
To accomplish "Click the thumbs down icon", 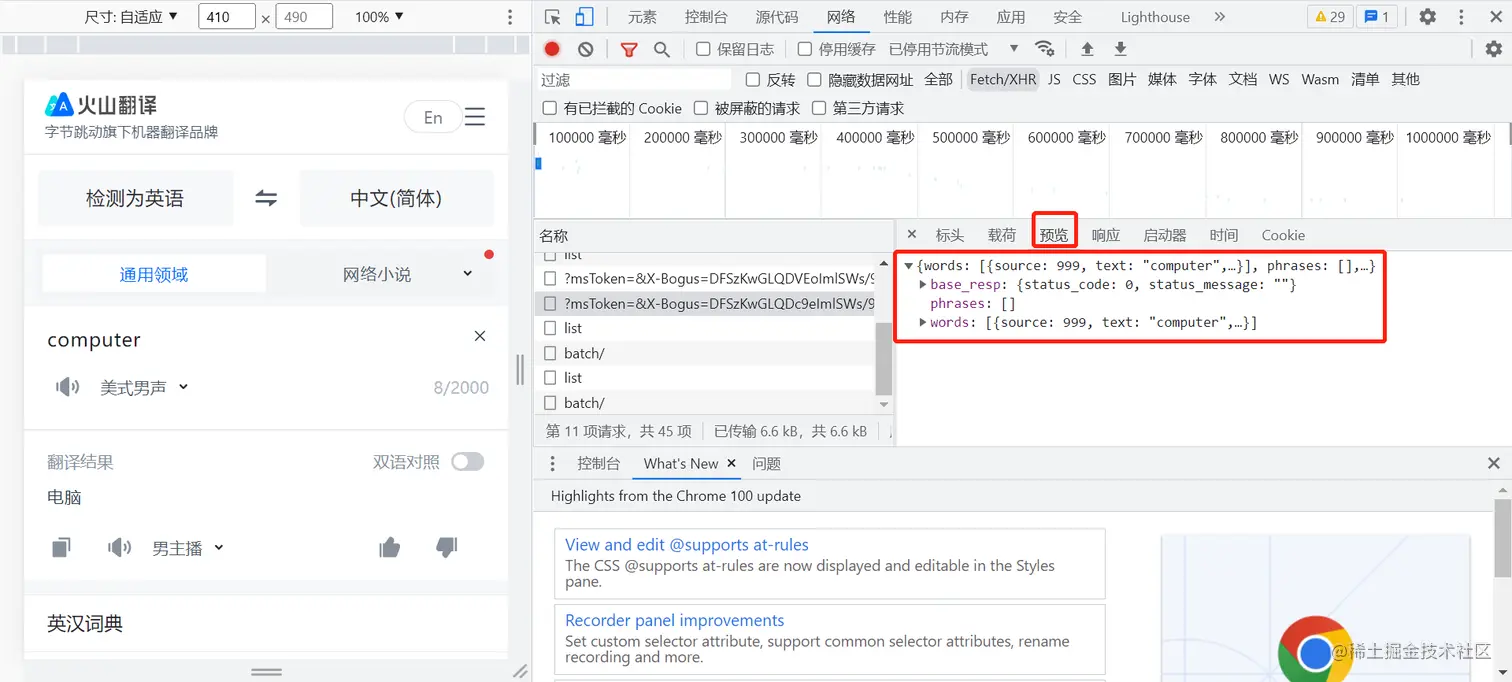I will pos(447,547).
